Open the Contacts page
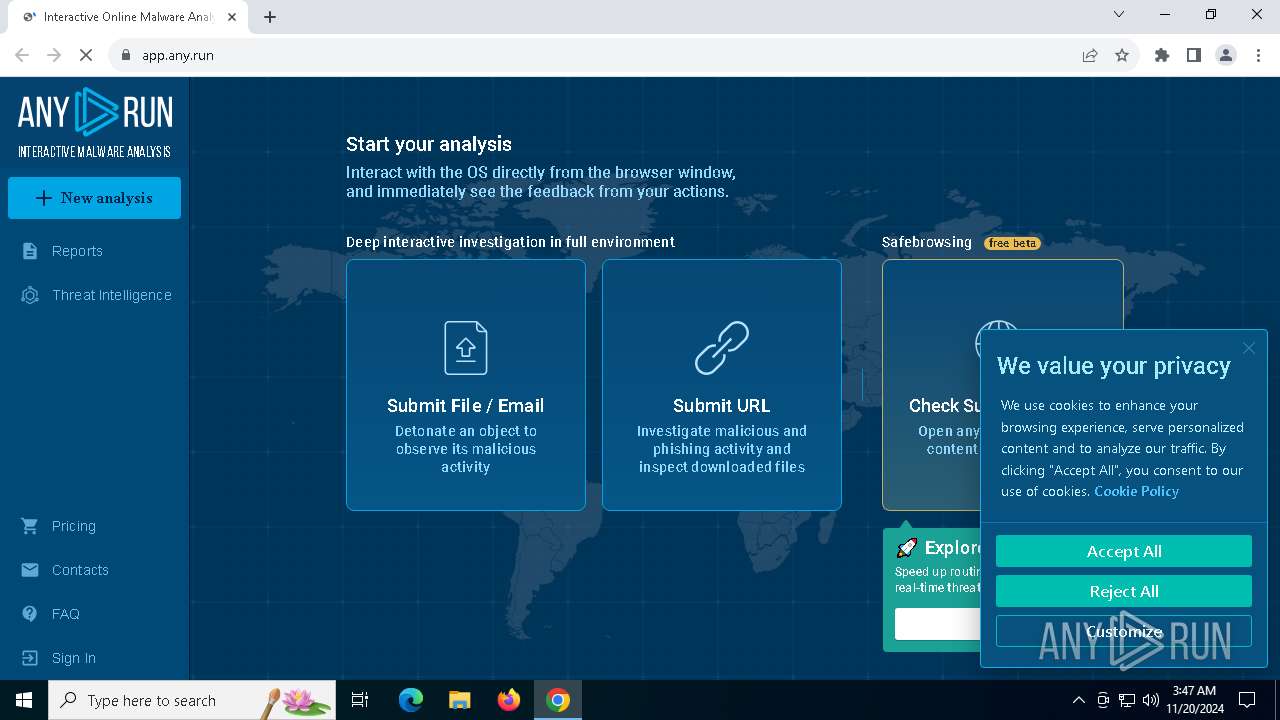This screenshot has width=1280, height=720. pos(79,570)
